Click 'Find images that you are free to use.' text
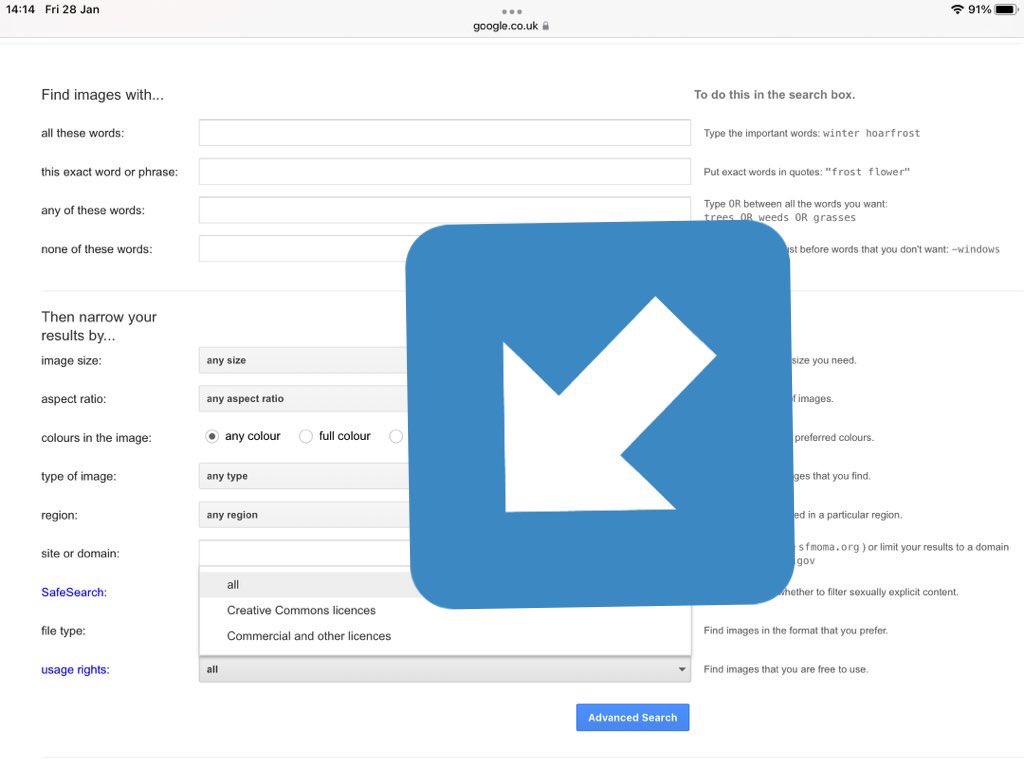Screen dimensions: 1024x768 pos(786,669)
